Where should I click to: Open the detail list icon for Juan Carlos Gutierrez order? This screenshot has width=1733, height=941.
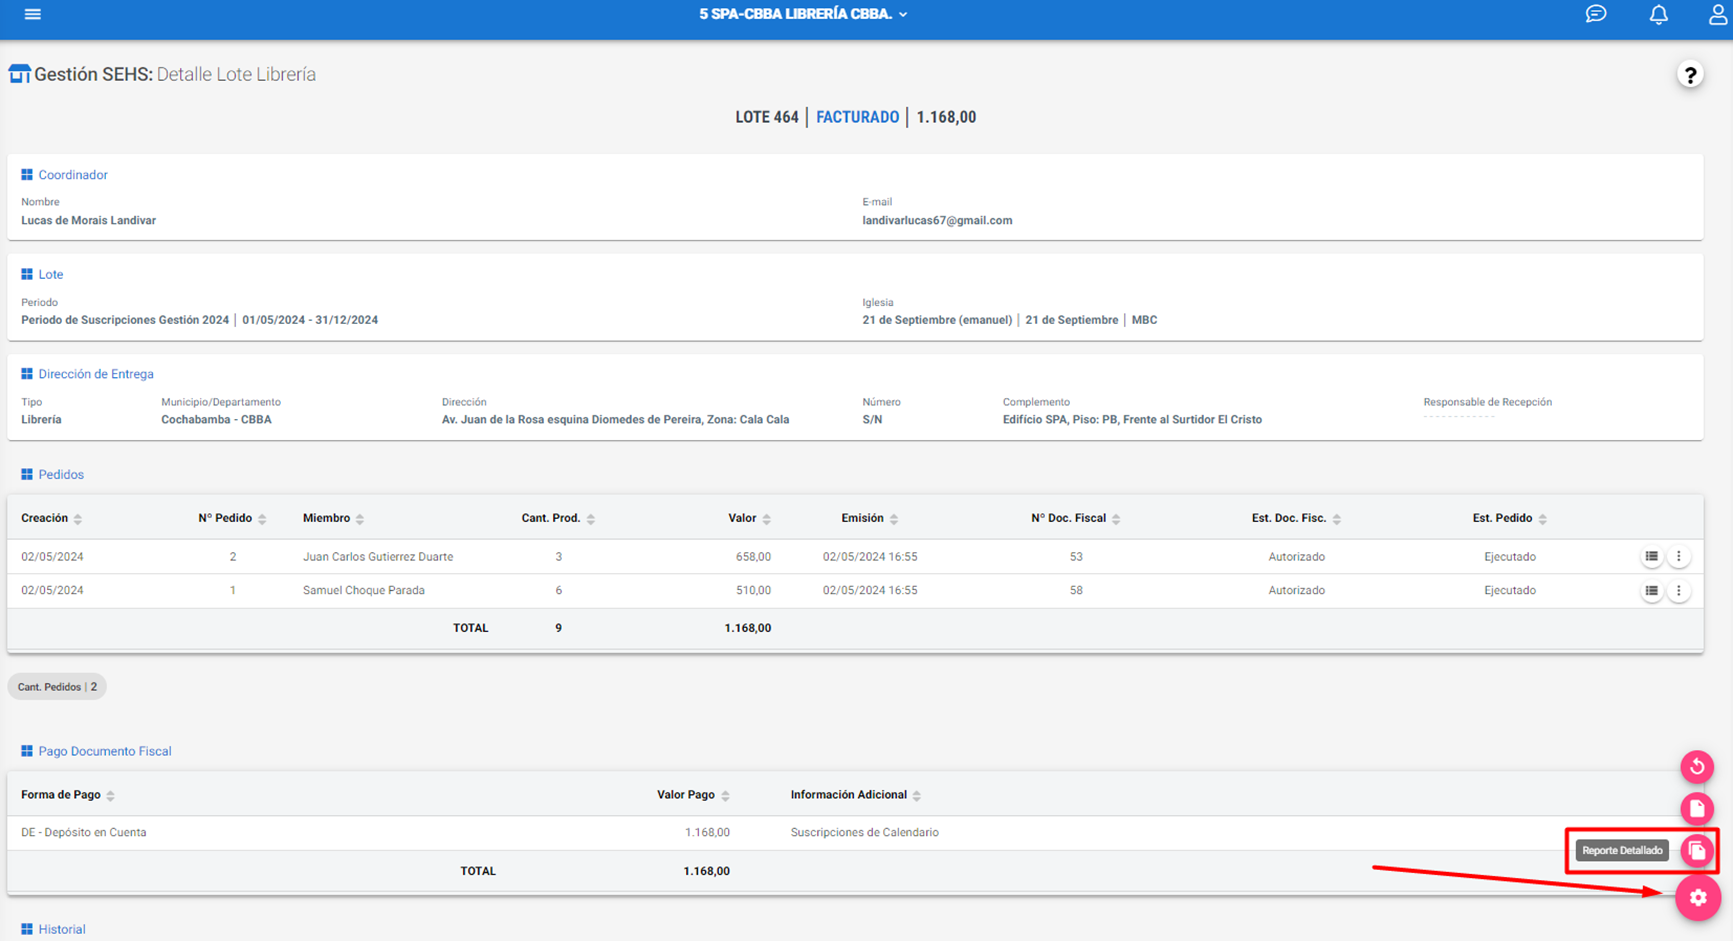tap(1651, 556)
